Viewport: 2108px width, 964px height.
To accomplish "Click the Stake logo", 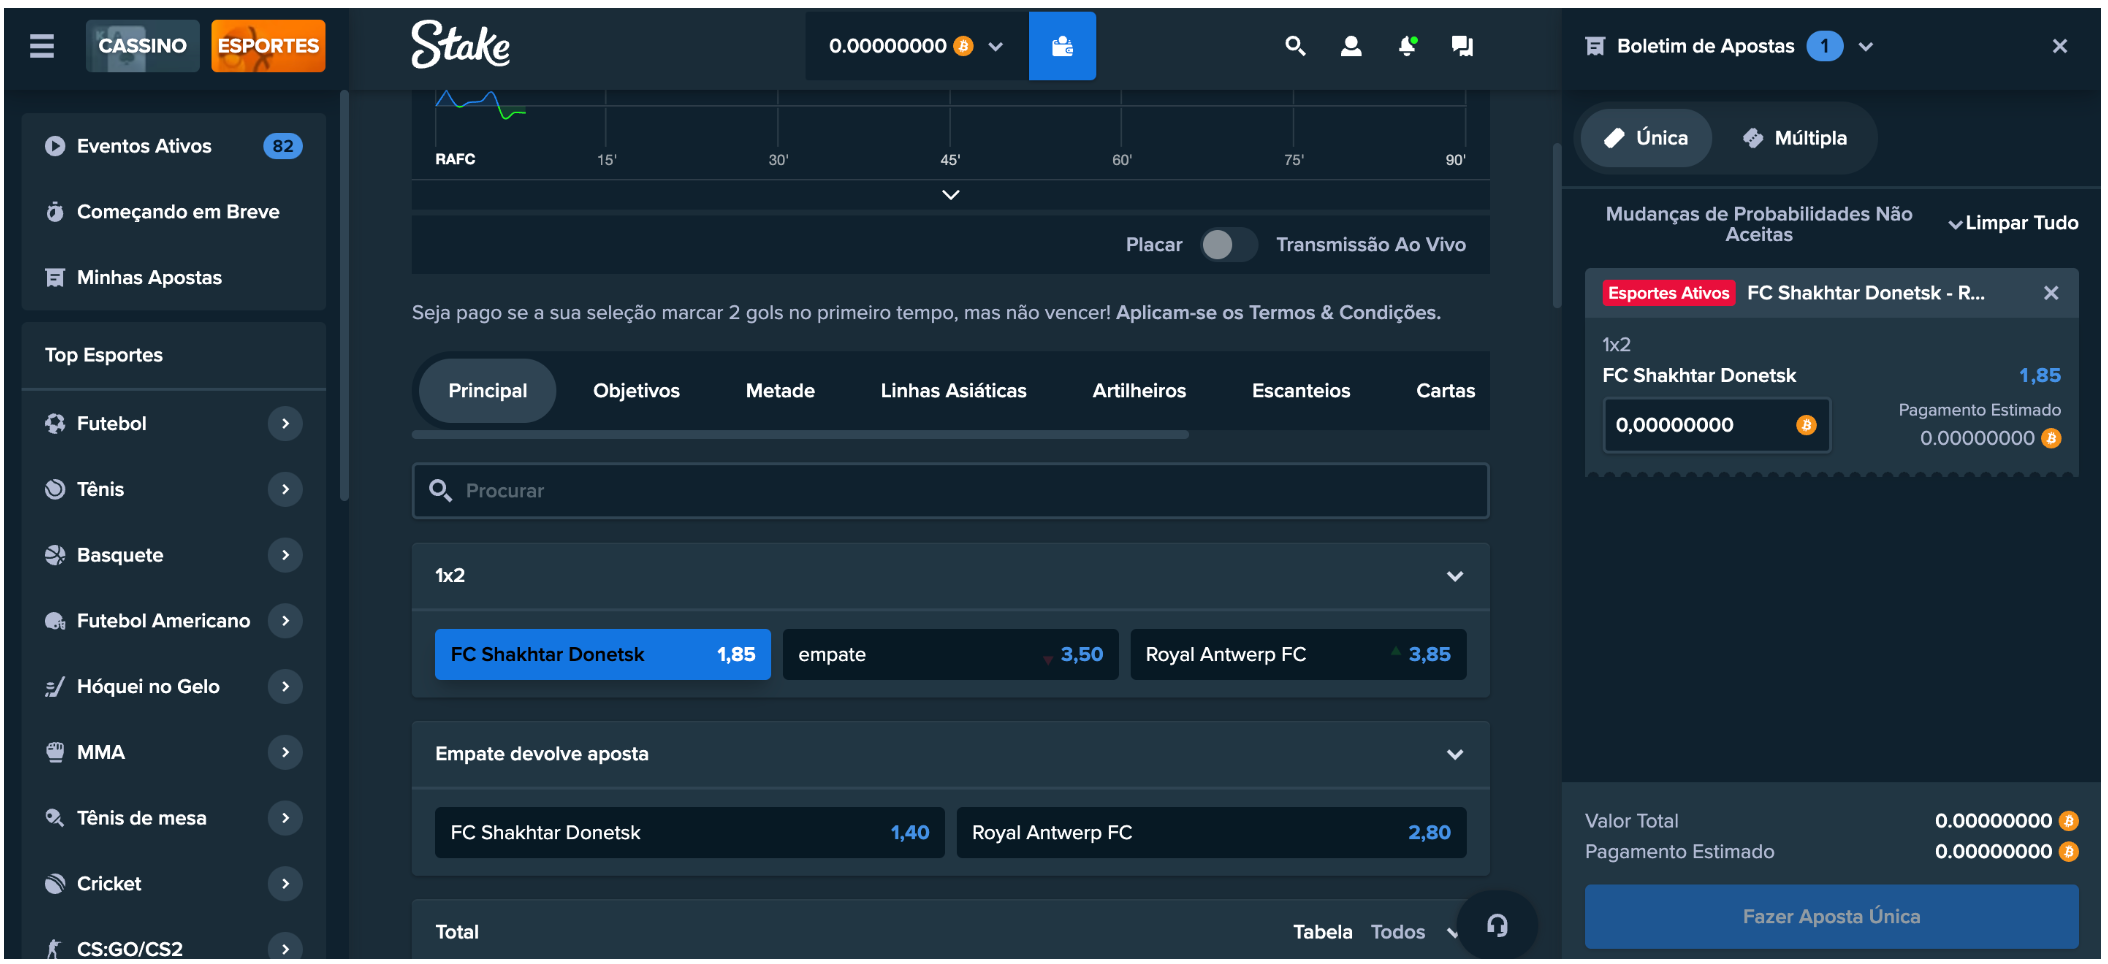I will (x=461, y=45).
